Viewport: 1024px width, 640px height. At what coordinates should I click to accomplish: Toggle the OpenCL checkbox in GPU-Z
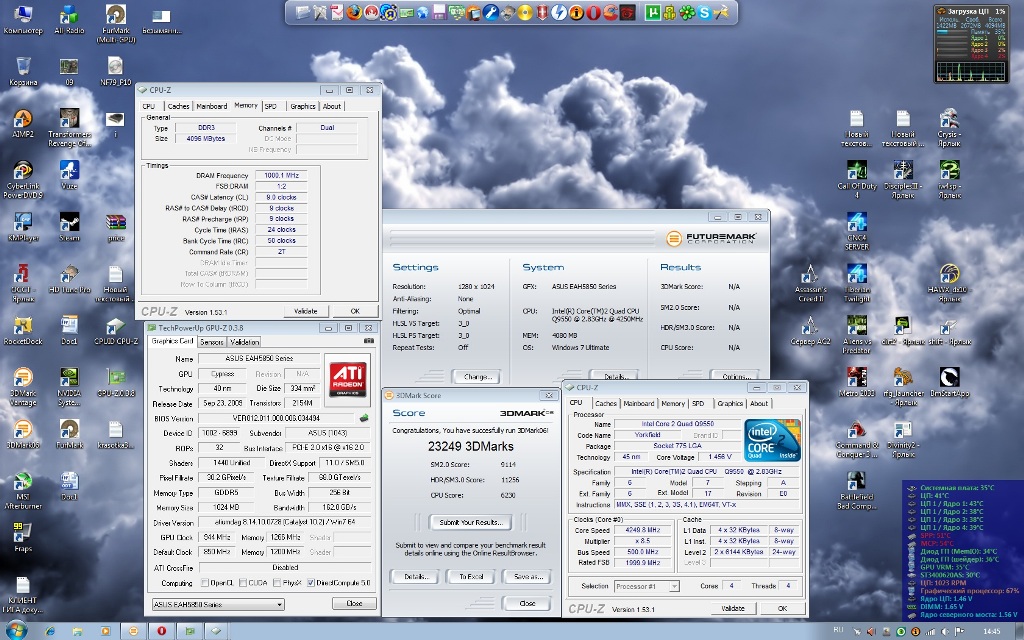[205, 583]
